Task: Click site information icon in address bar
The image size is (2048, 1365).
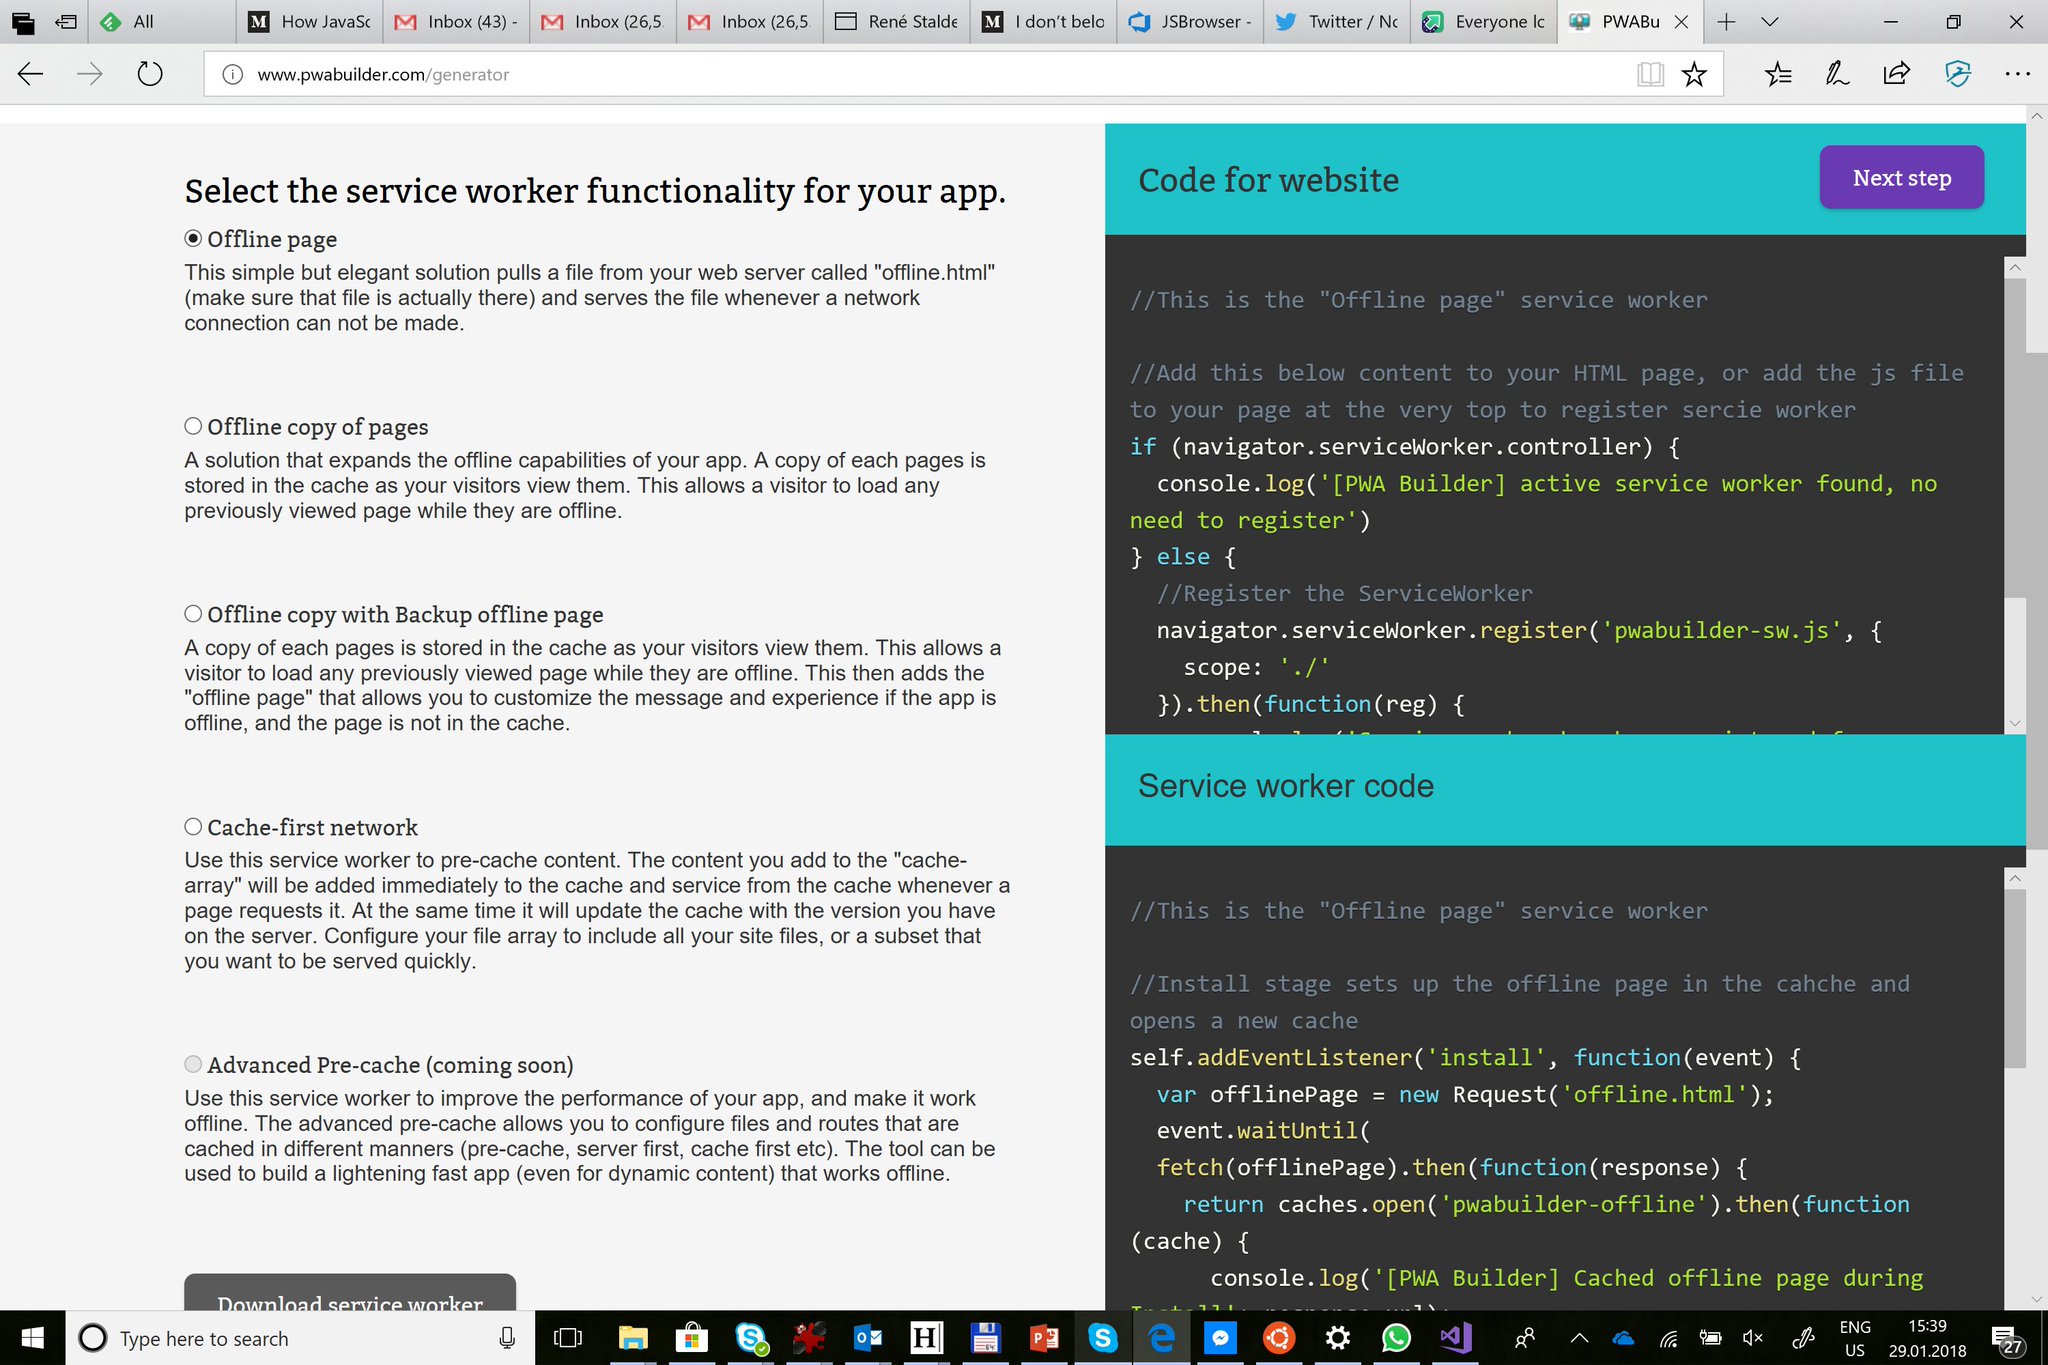Action: [232, 74]
